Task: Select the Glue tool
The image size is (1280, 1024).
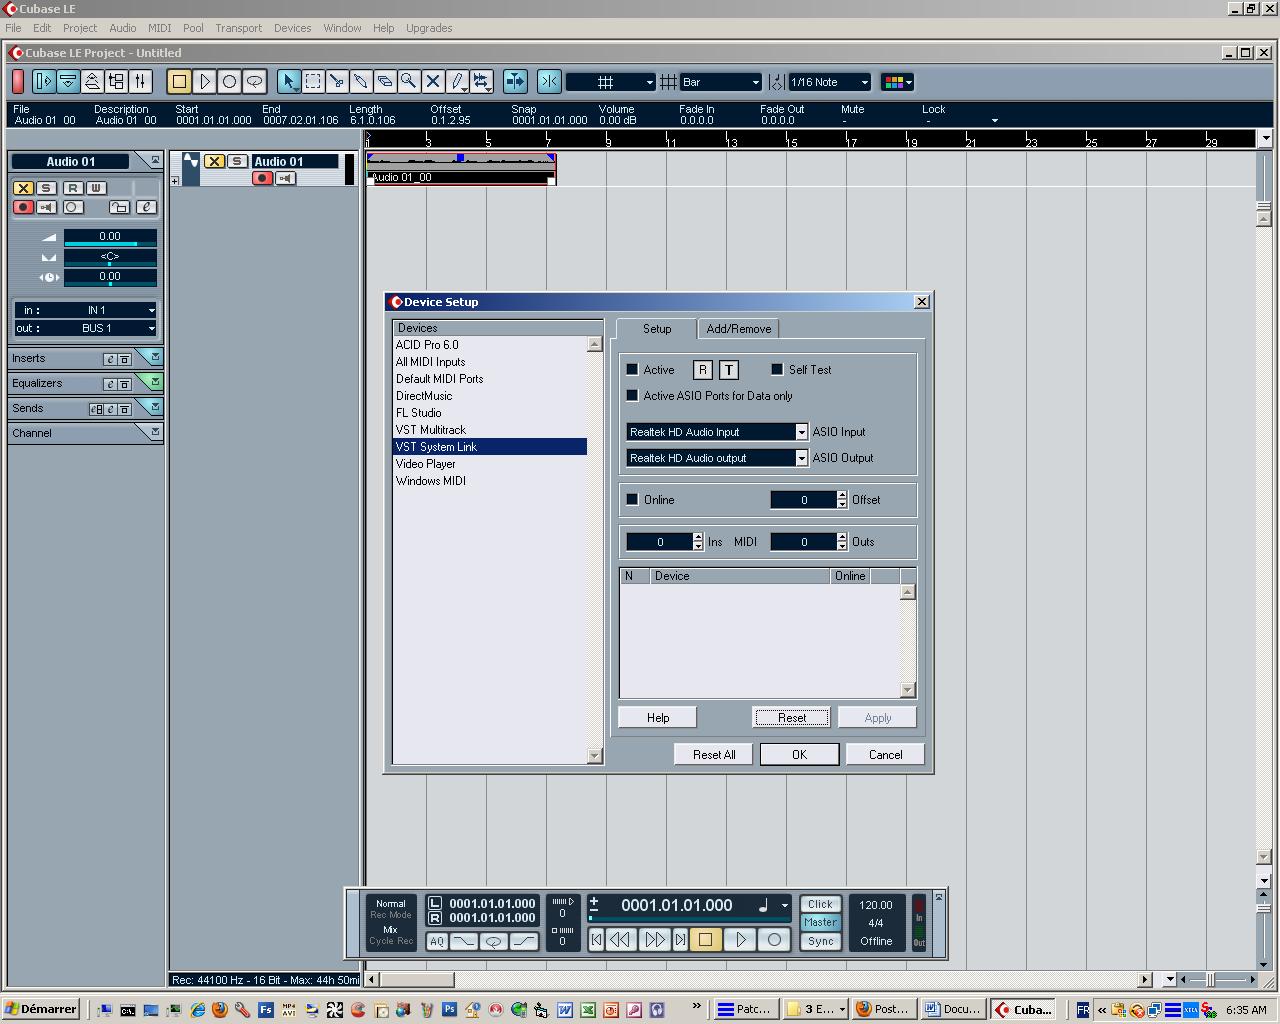Action: [x=361, y=82]
